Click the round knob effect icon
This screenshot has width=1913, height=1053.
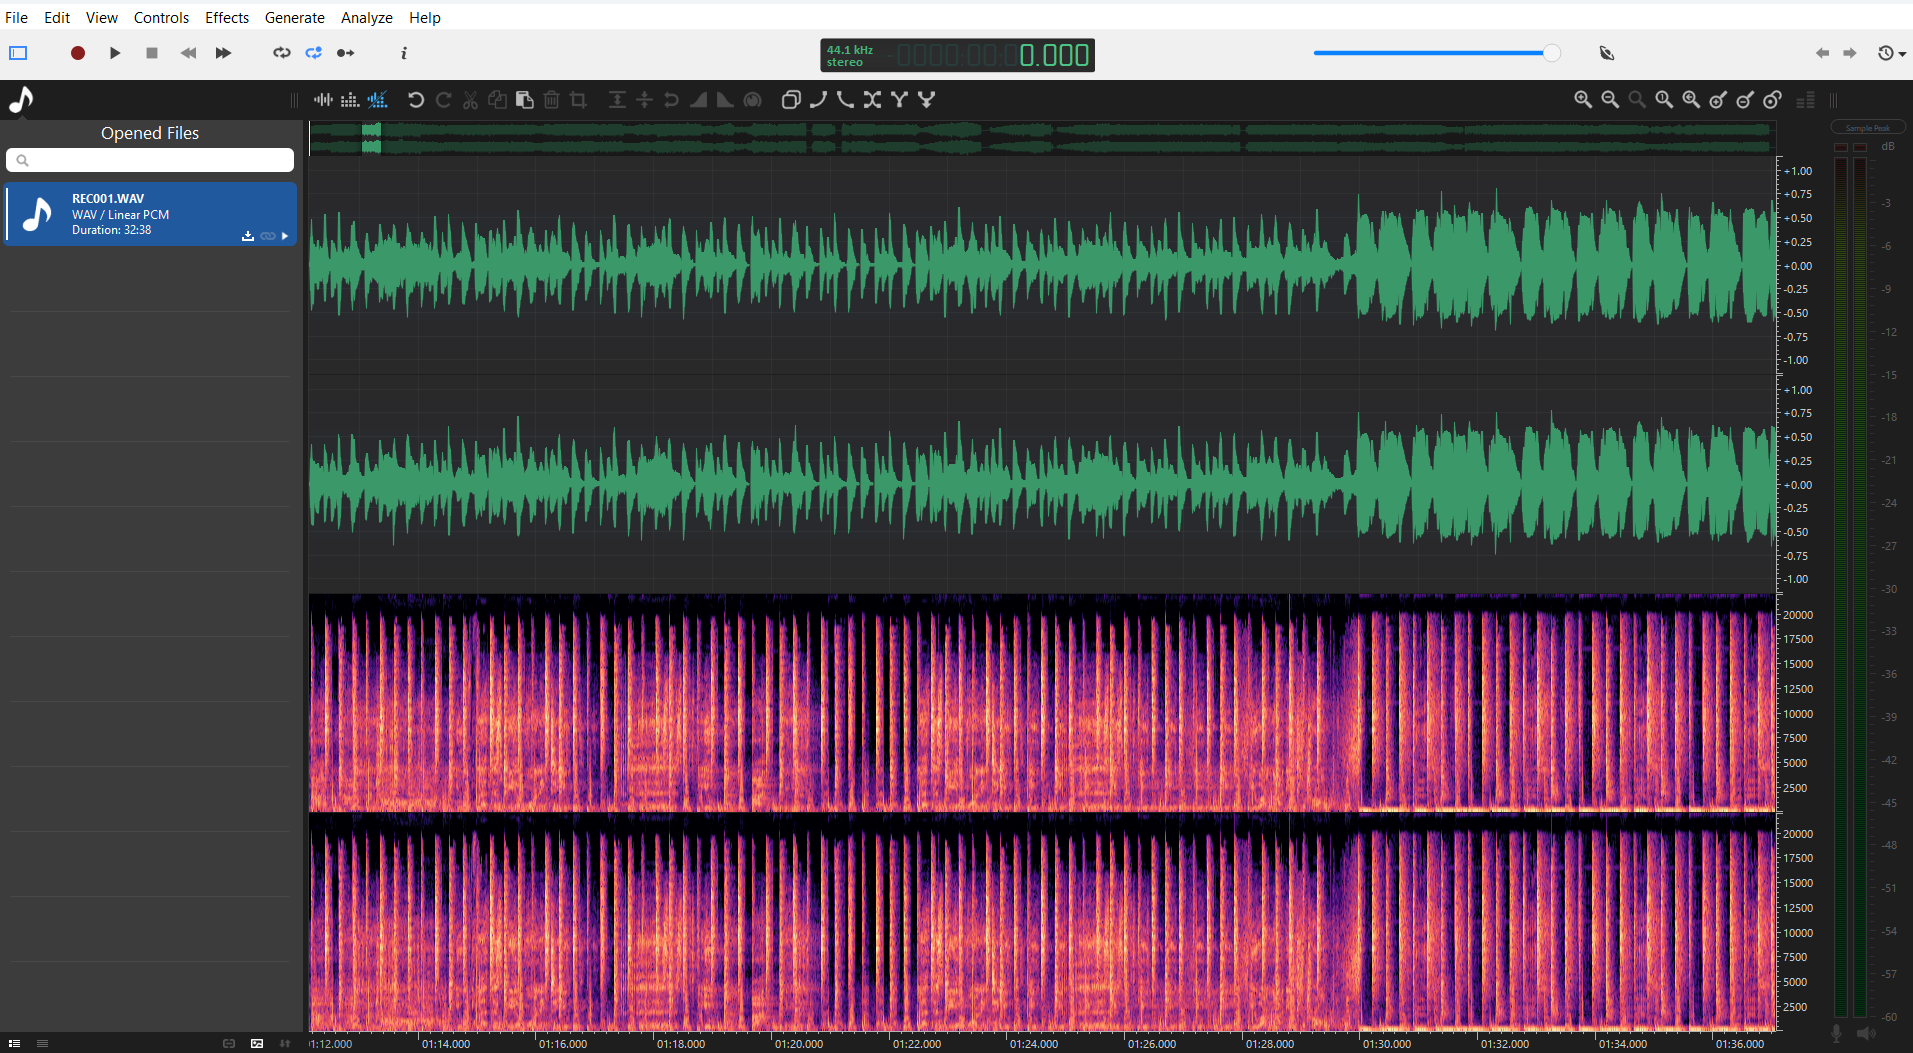(x=753, y=100)
